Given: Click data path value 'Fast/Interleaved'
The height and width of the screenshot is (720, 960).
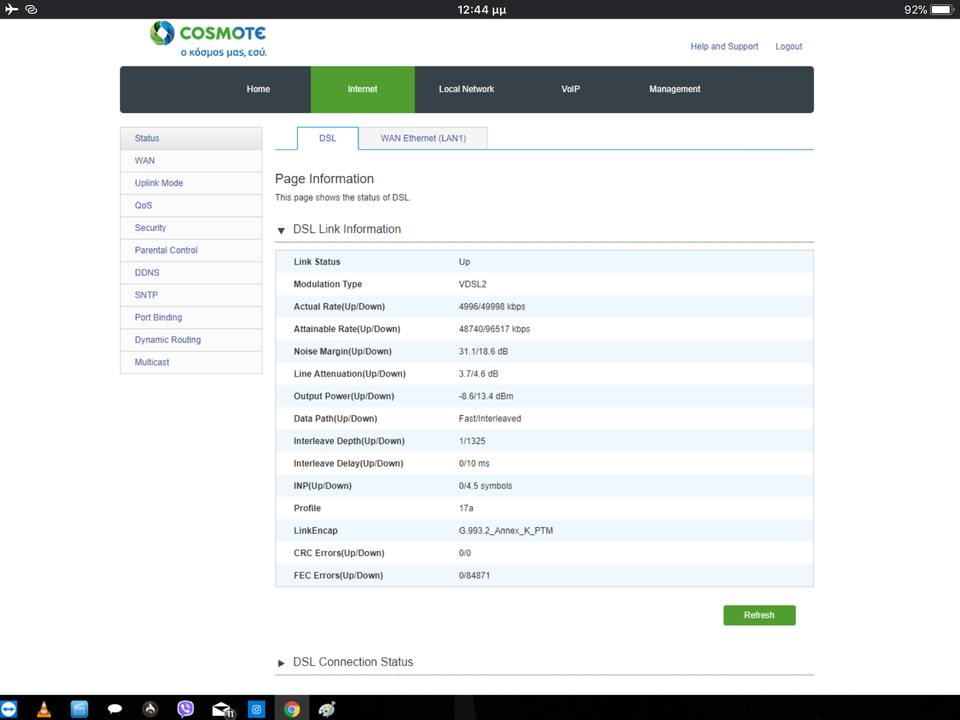Looking at the screenshot, I should (x=490, y=419).
